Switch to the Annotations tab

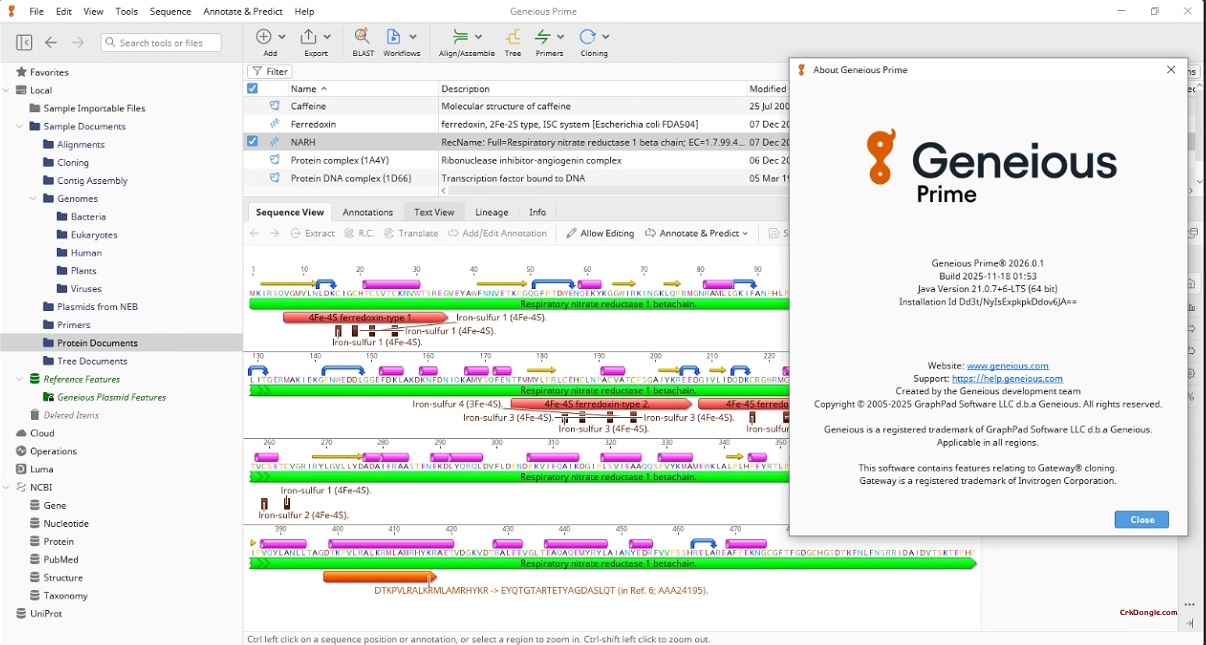coord(368,212)
